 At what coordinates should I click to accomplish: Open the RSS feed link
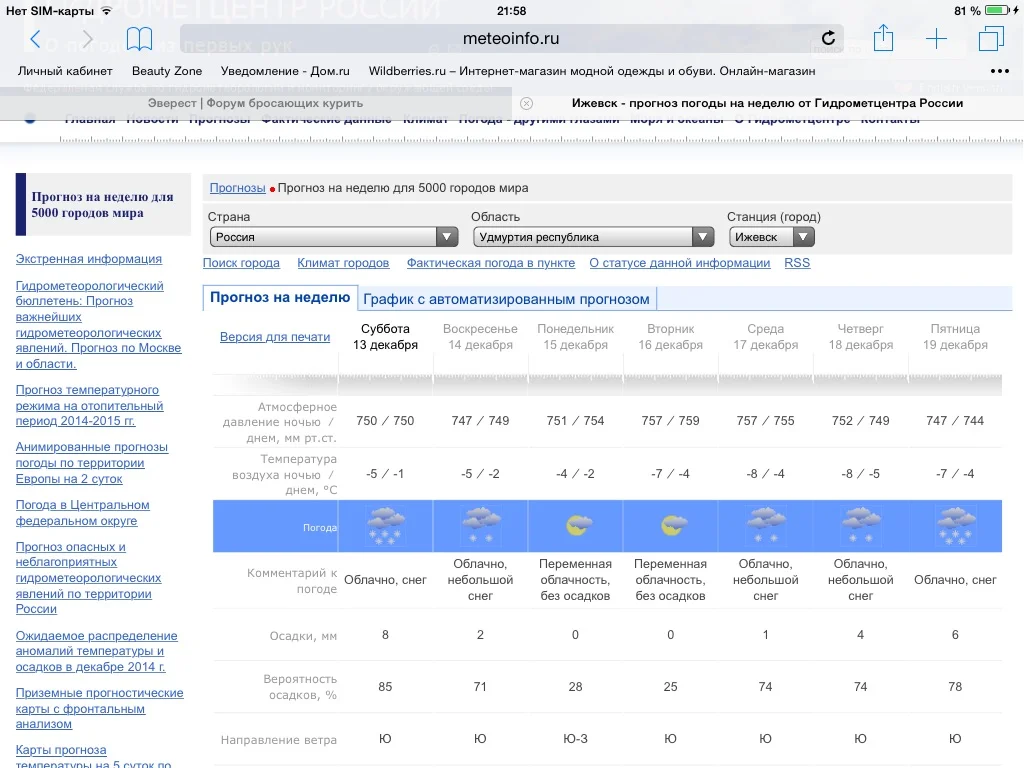point(797,262)
